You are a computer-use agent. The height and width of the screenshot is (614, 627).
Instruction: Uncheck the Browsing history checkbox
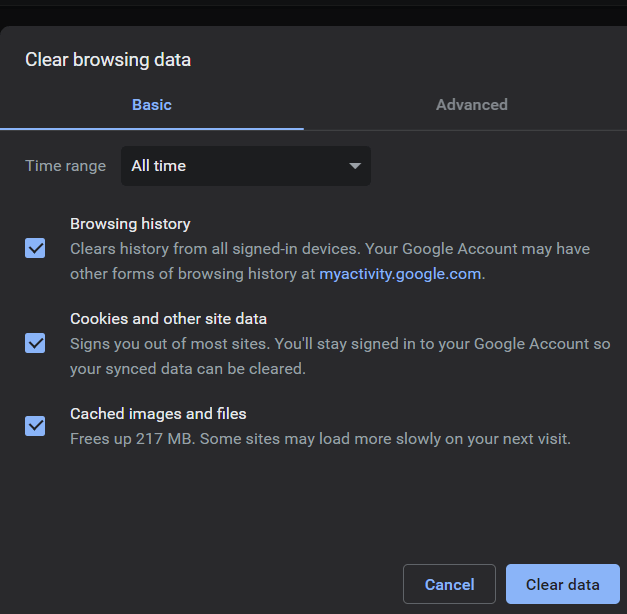click(35, 248)
